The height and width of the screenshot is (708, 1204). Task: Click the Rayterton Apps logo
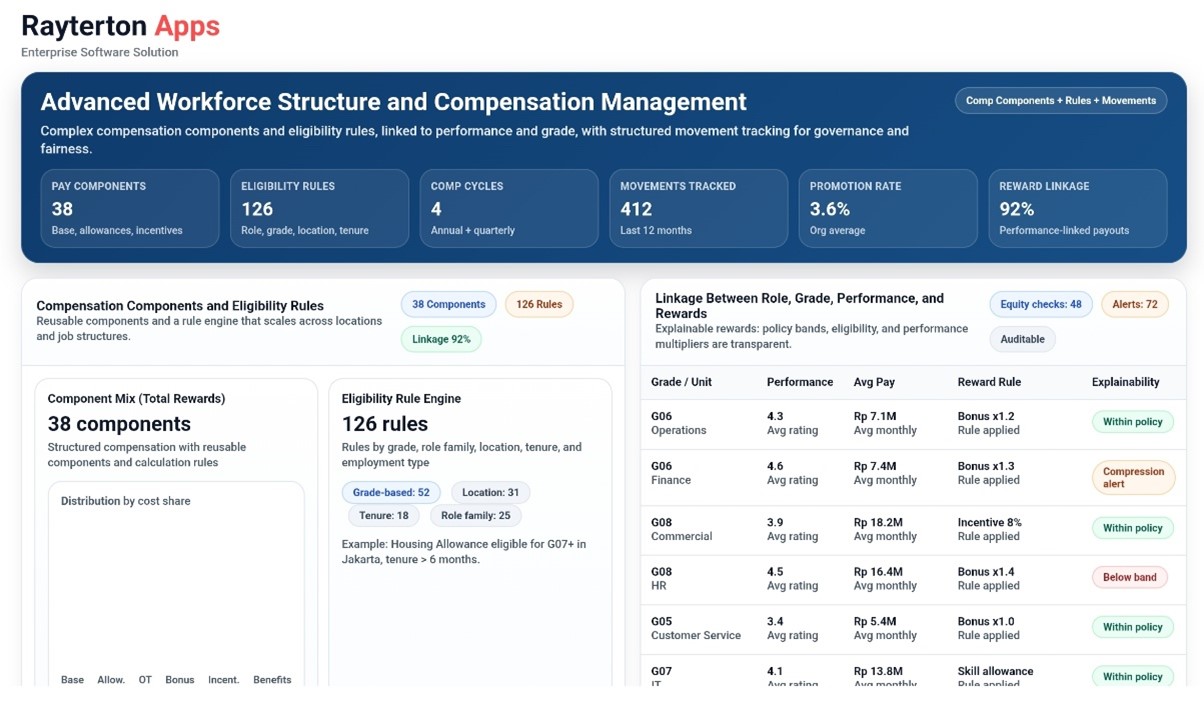[120, 26]
